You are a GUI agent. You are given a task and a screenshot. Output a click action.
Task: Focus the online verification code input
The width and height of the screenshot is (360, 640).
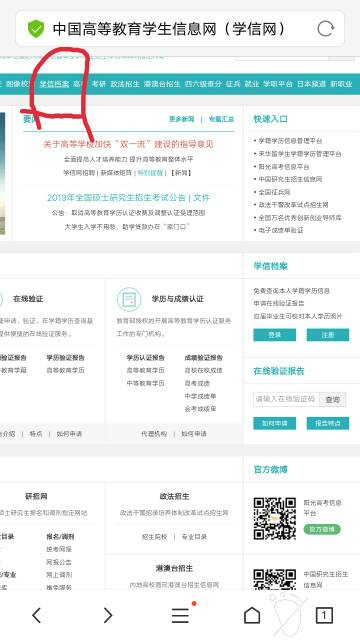[286, 399]
